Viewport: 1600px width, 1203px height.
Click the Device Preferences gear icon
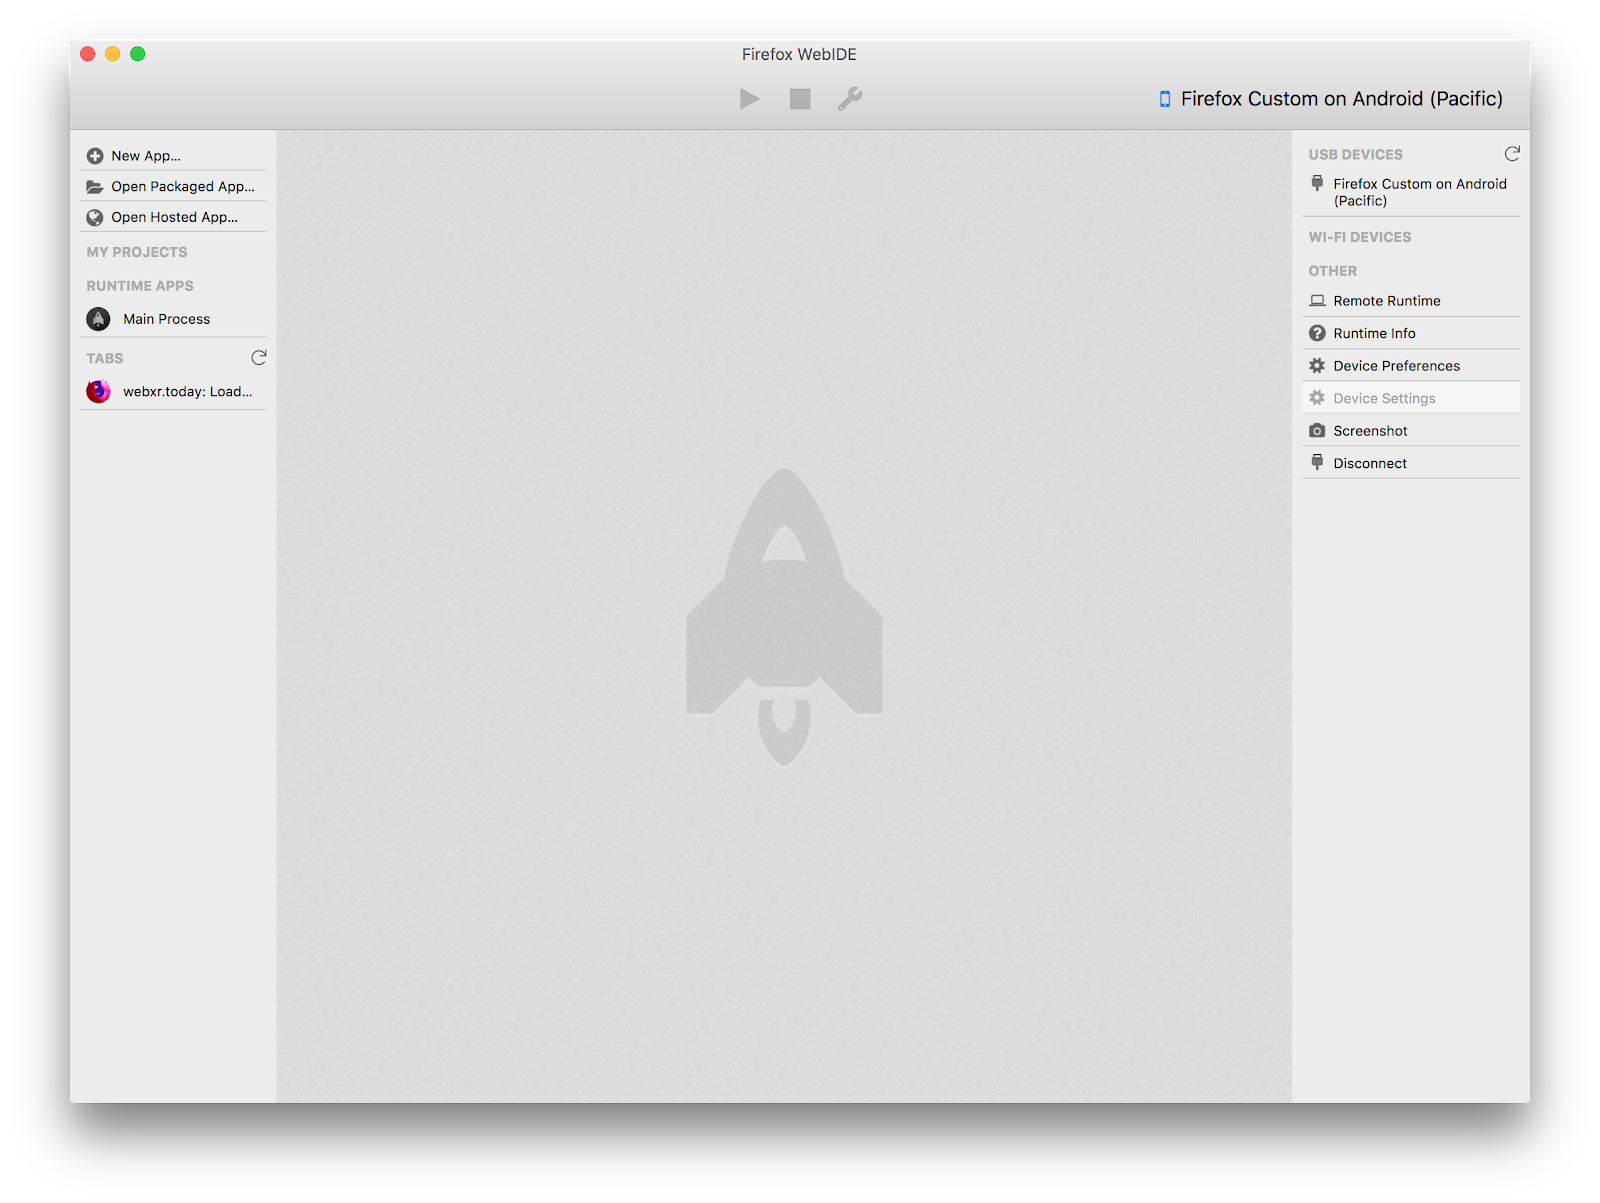pos(1317,366)
